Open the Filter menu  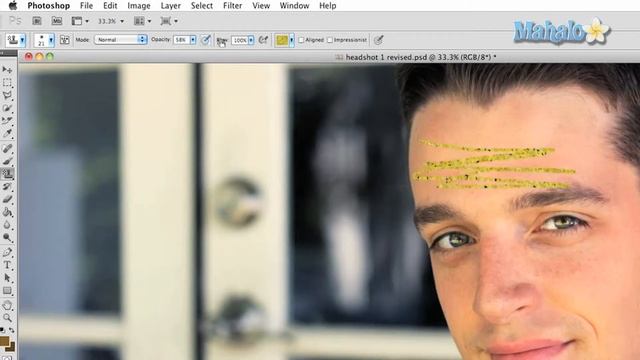(232, 6)
